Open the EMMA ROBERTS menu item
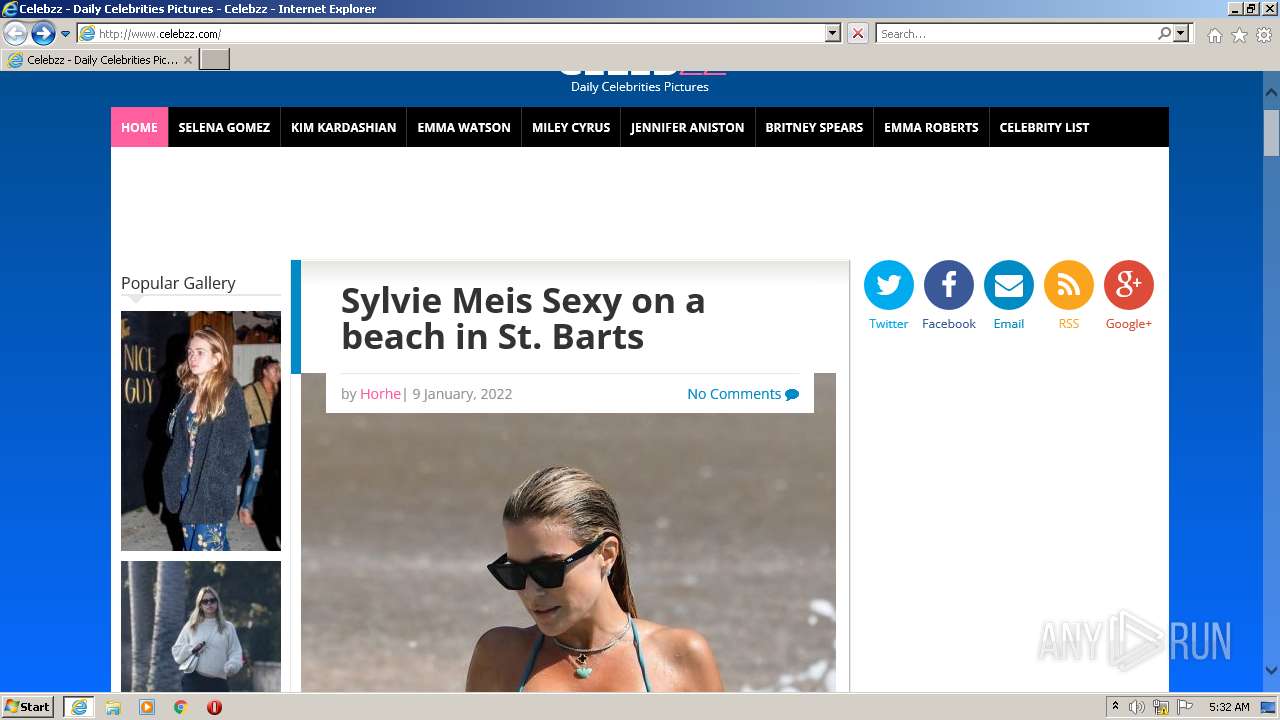This screenshot has width=1280, height=720. [x=931, y=127]
